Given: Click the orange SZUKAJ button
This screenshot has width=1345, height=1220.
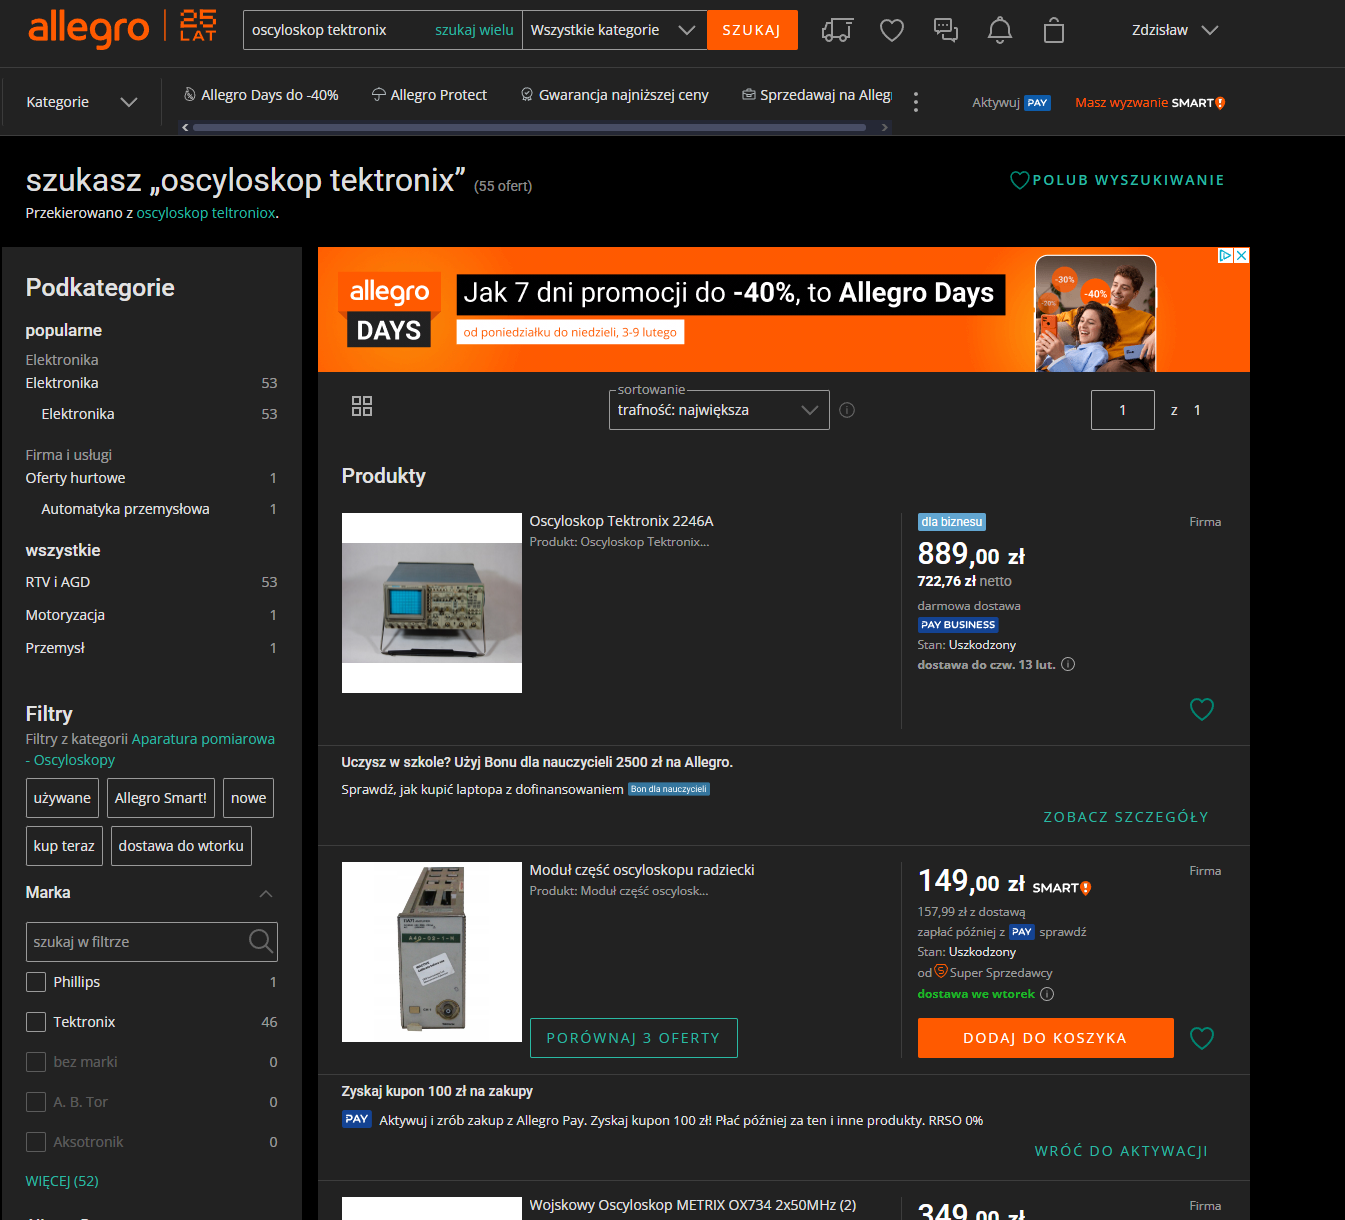Looking at the screenshot, I should 752,30.
